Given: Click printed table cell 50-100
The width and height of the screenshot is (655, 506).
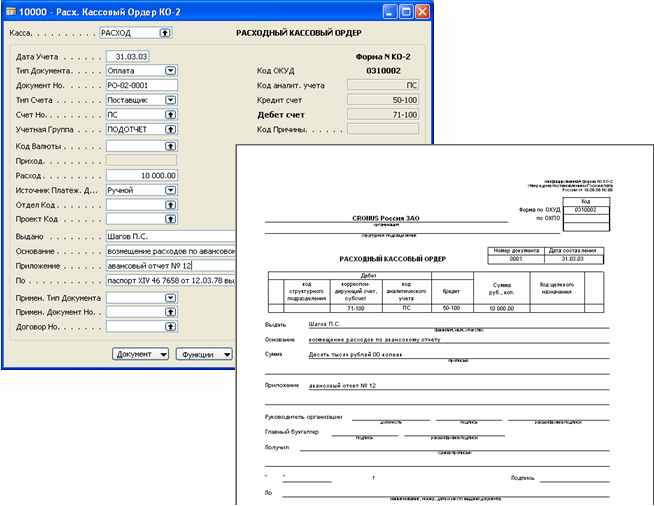Looking at the screenshot, I should tap(452, 308).
